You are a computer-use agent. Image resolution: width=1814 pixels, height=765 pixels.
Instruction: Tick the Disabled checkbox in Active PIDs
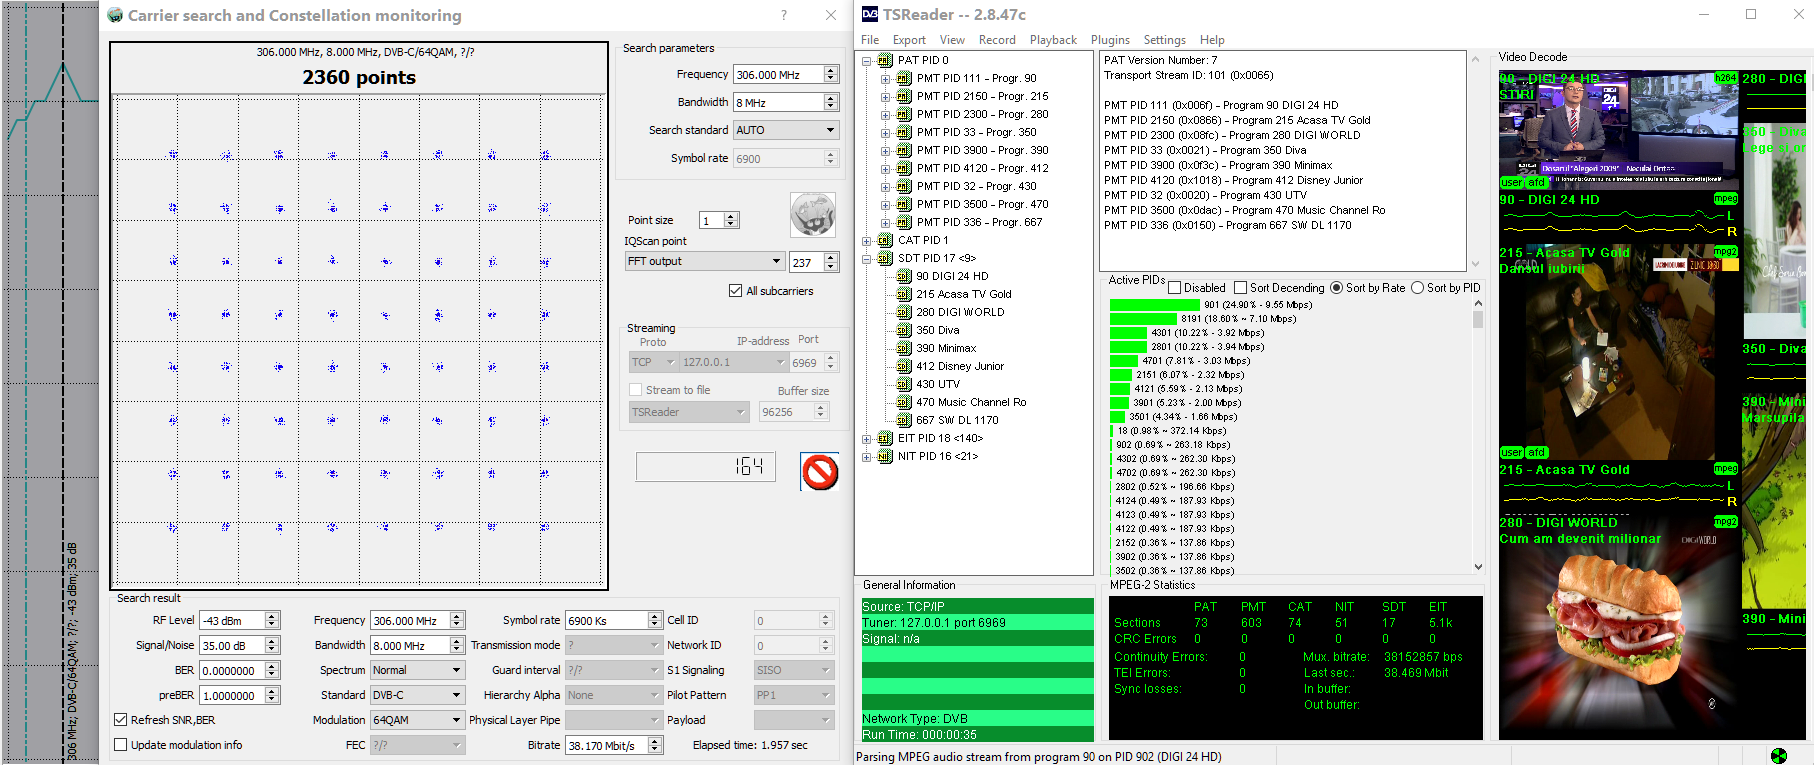(1175, 288)
